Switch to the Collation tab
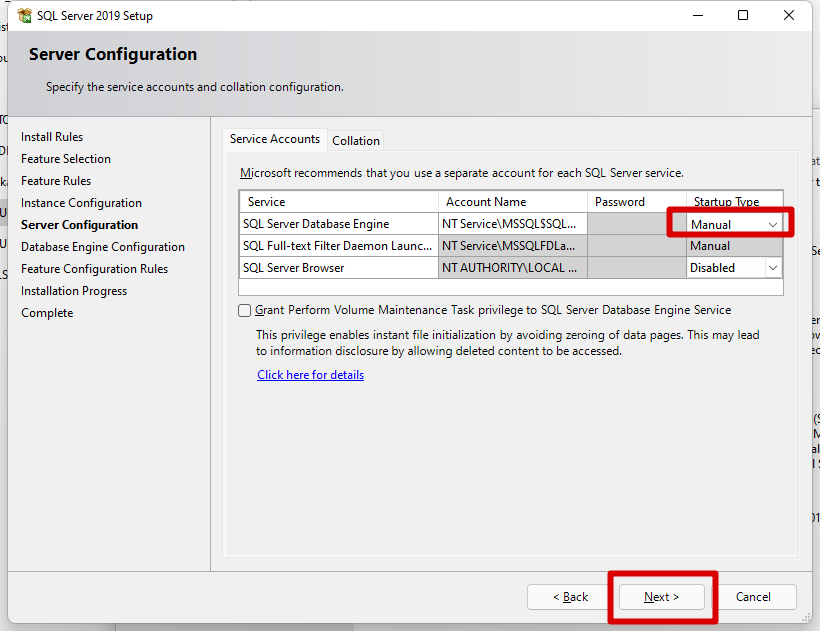The image size is (820, 631). (x=356, y=141)
